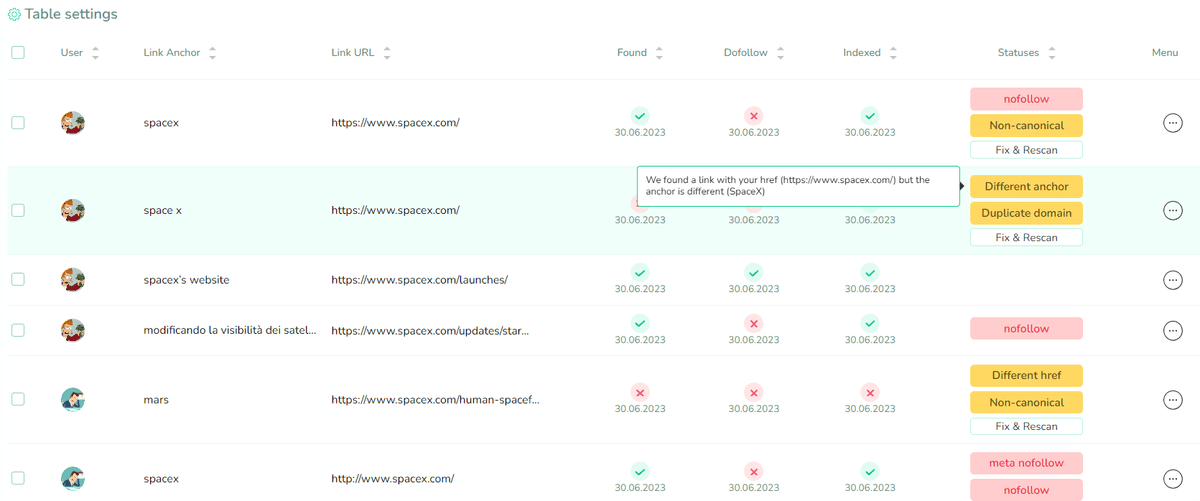Click Fix & Rescan in 'mars' row
The image size is (1200, 501).
pos(1026,426)
